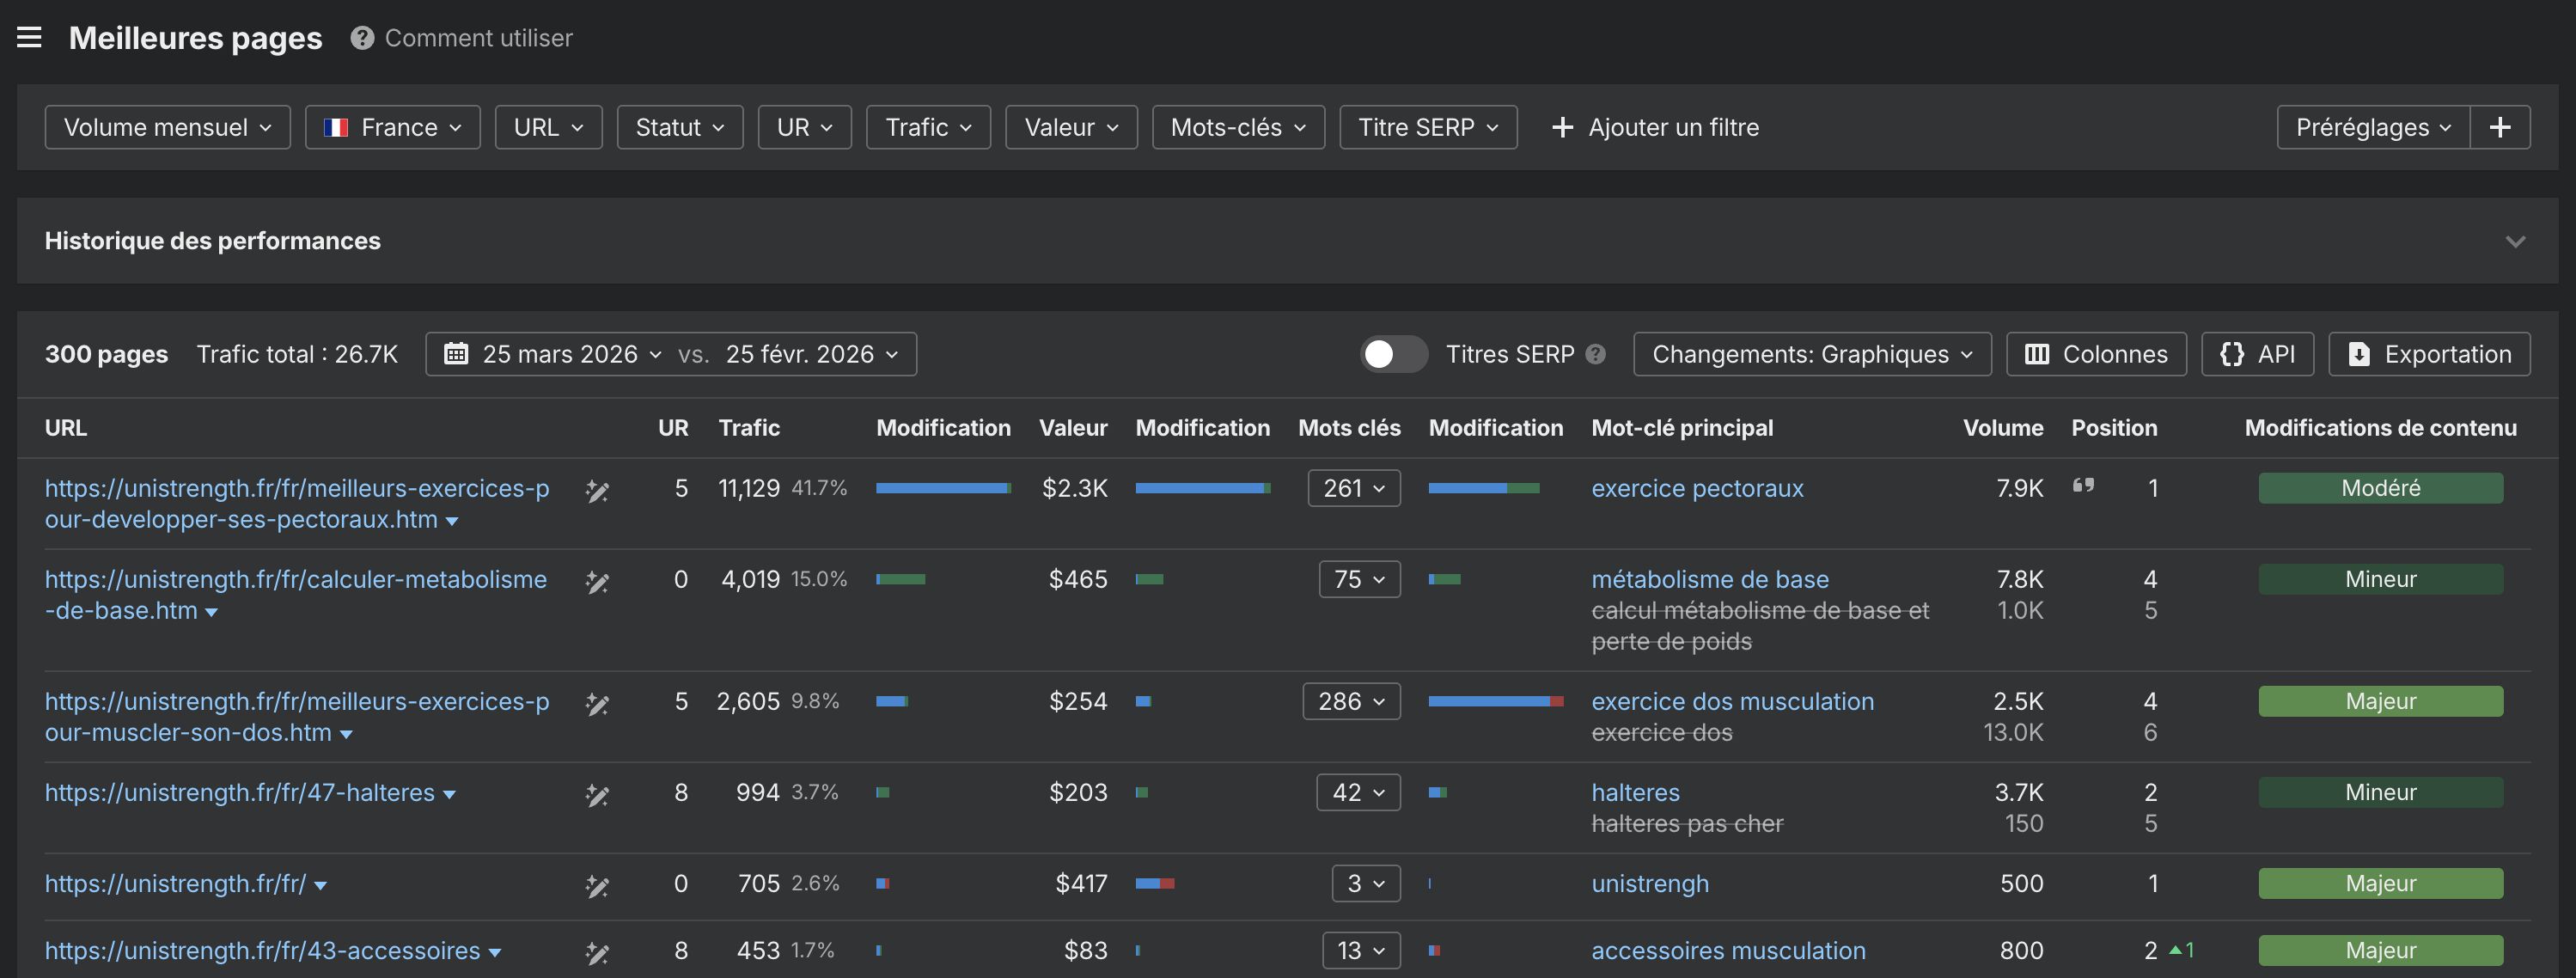Open the calendar icon next to the dates
This screenshot has height=978, width=2576.
click(456, 353)
